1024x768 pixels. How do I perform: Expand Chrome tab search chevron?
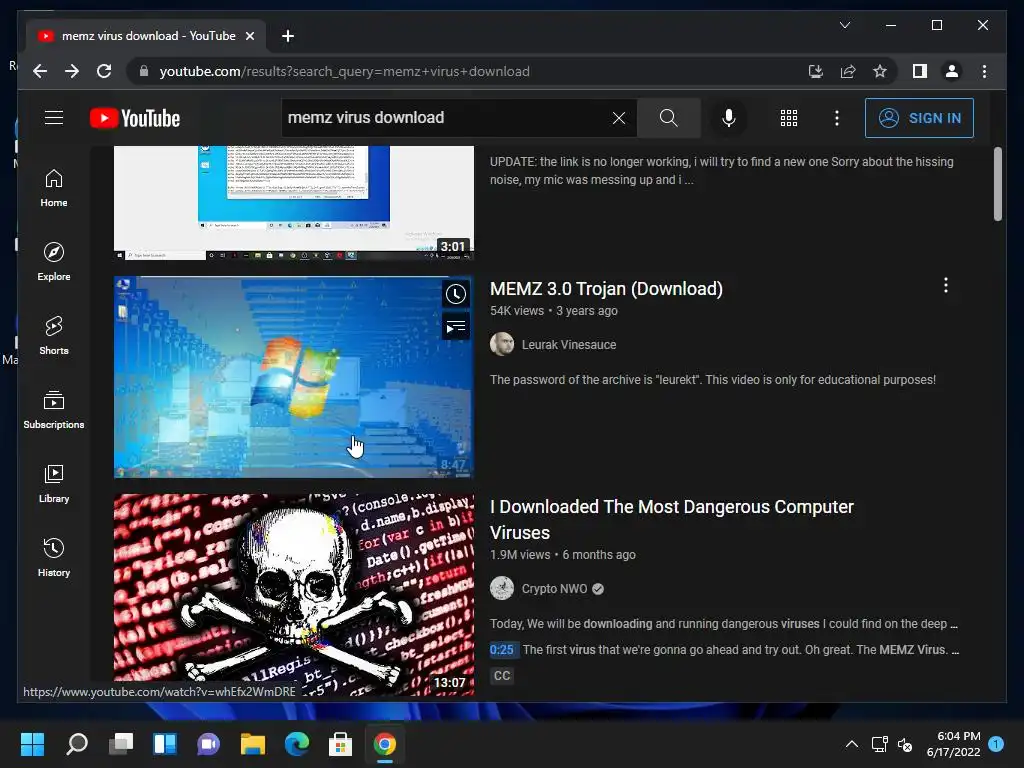click(845, 25)
